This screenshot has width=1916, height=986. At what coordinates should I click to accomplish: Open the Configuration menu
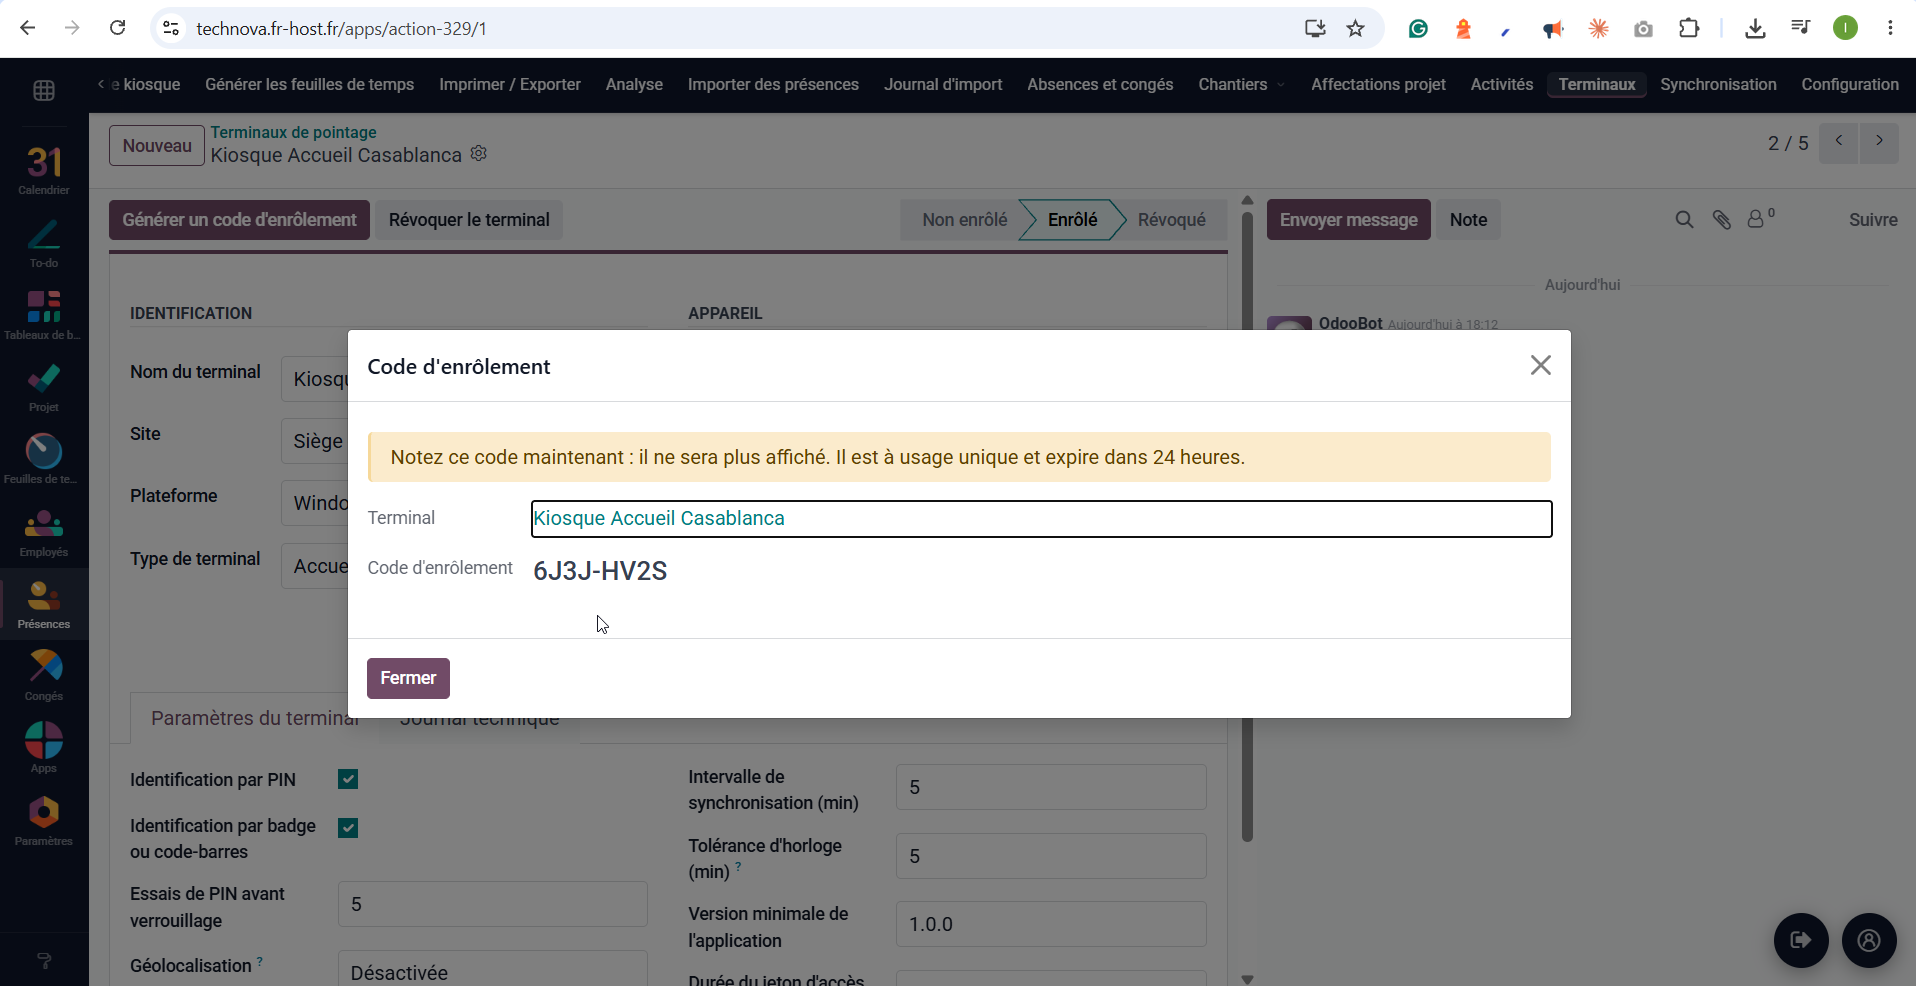coord(1849,85)
